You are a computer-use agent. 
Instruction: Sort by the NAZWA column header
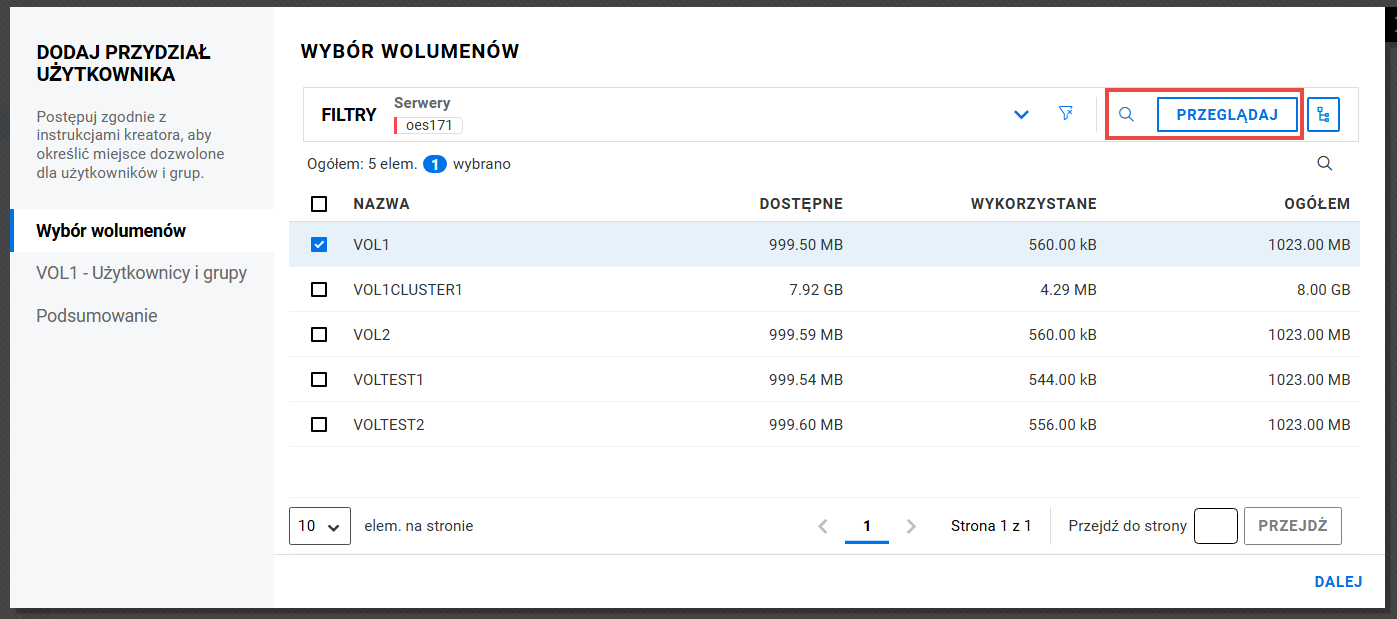(381, 204)
